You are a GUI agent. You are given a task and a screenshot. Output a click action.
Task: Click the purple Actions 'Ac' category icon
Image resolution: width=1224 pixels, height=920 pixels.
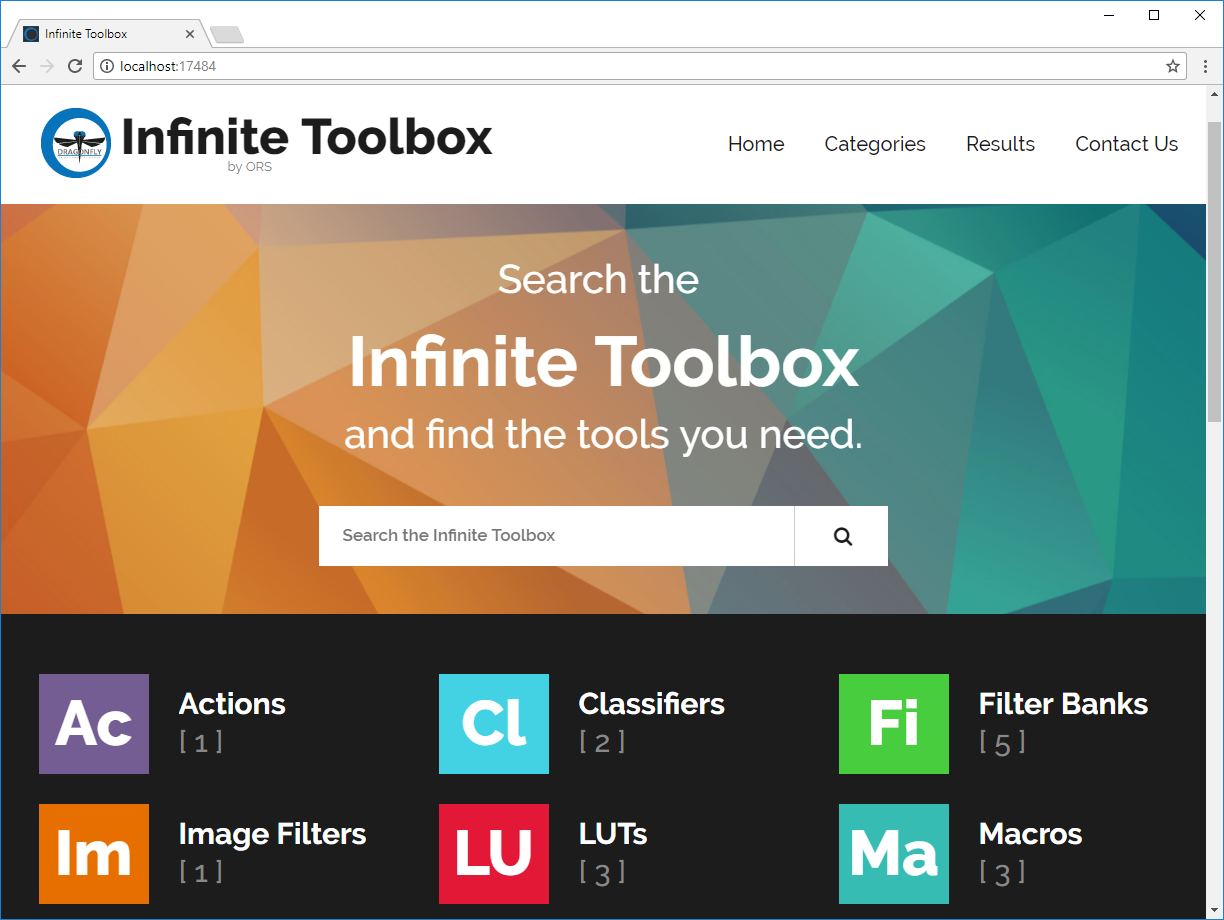click(x=94, y=724)
